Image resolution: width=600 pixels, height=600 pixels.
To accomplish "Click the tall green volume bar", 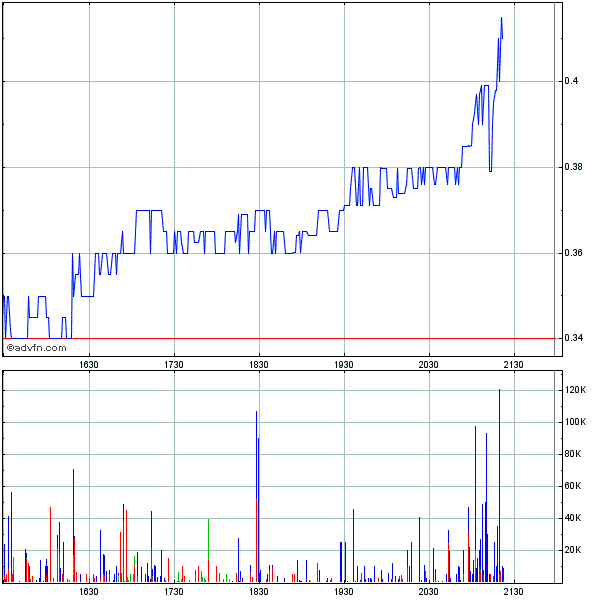I will coord(208,550).
